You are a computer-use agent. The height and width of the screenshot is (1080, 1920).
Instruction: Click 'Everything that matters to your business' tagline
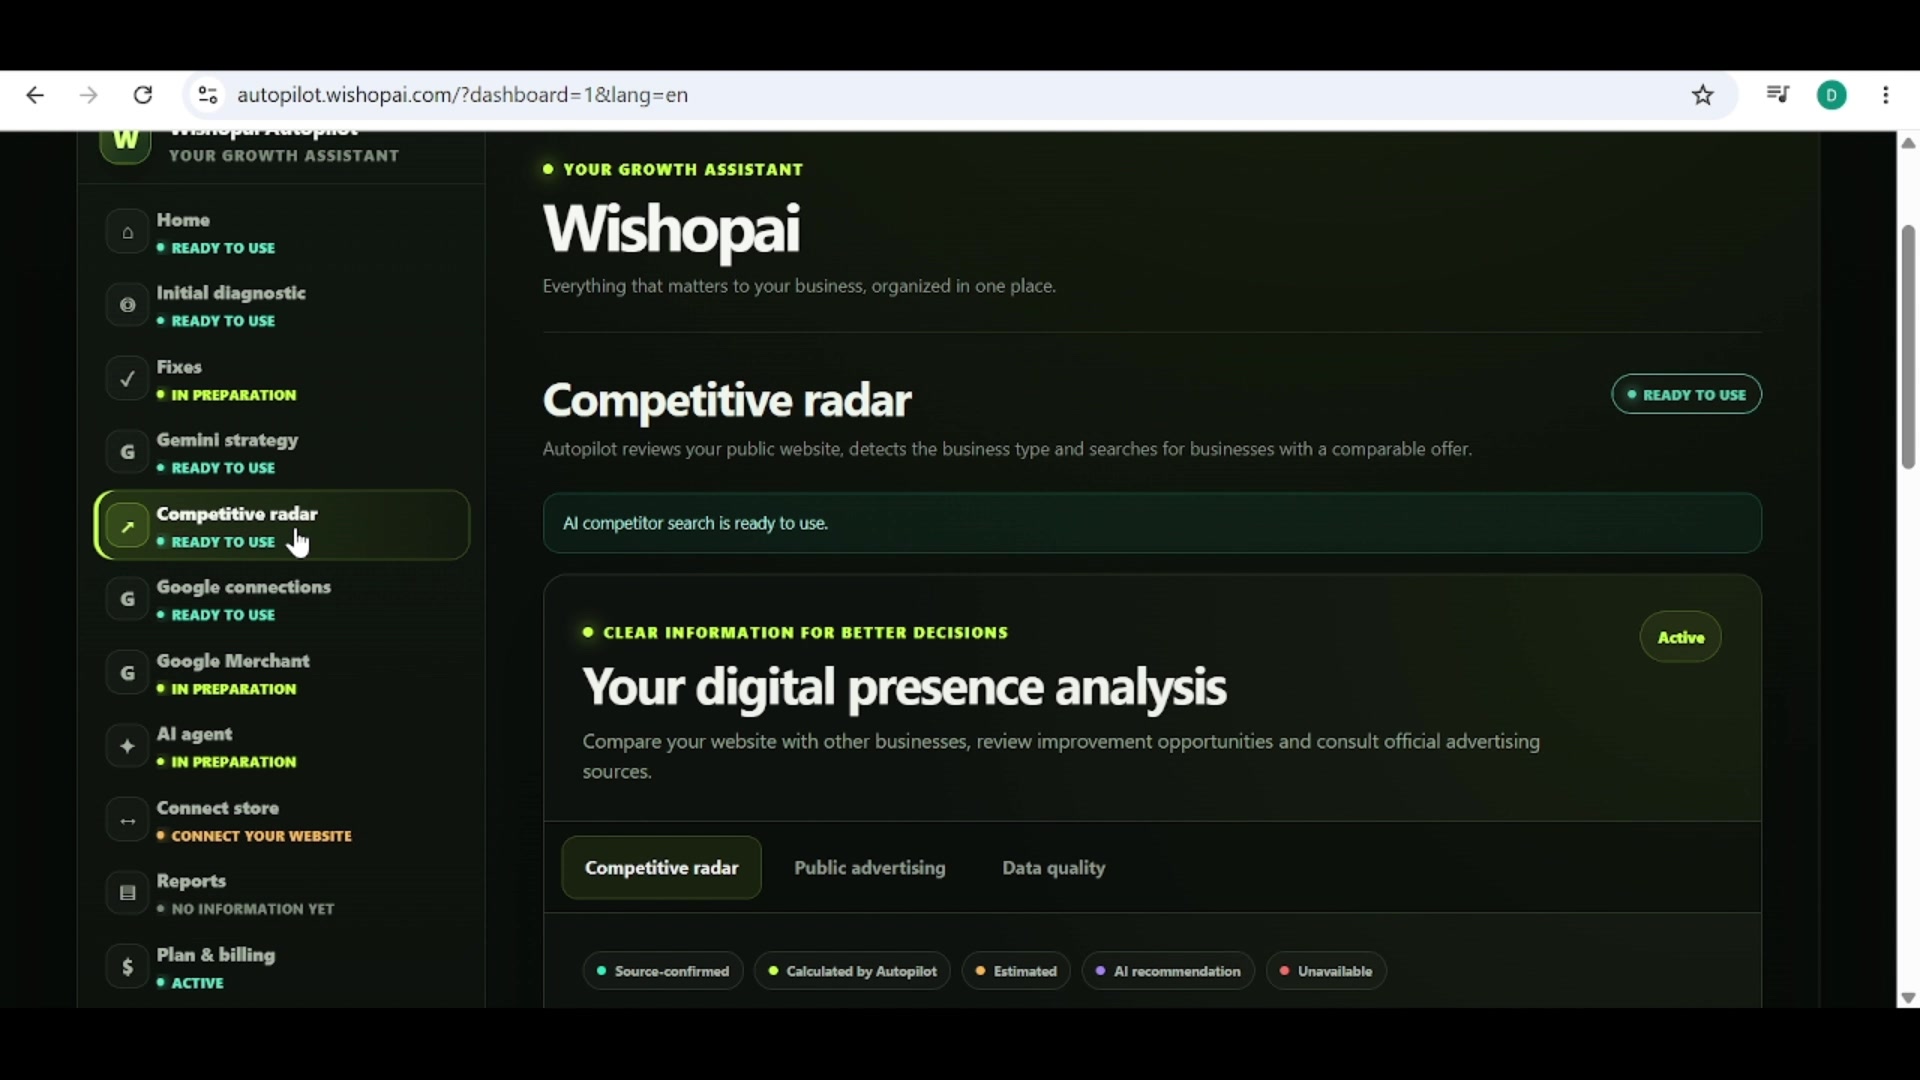point(799,286)
